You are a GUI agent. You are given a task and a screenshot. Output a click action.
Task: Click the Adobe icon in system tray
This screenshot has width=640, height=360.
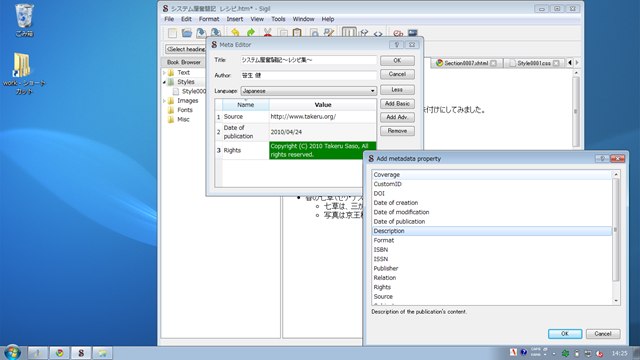pos(513,352)
